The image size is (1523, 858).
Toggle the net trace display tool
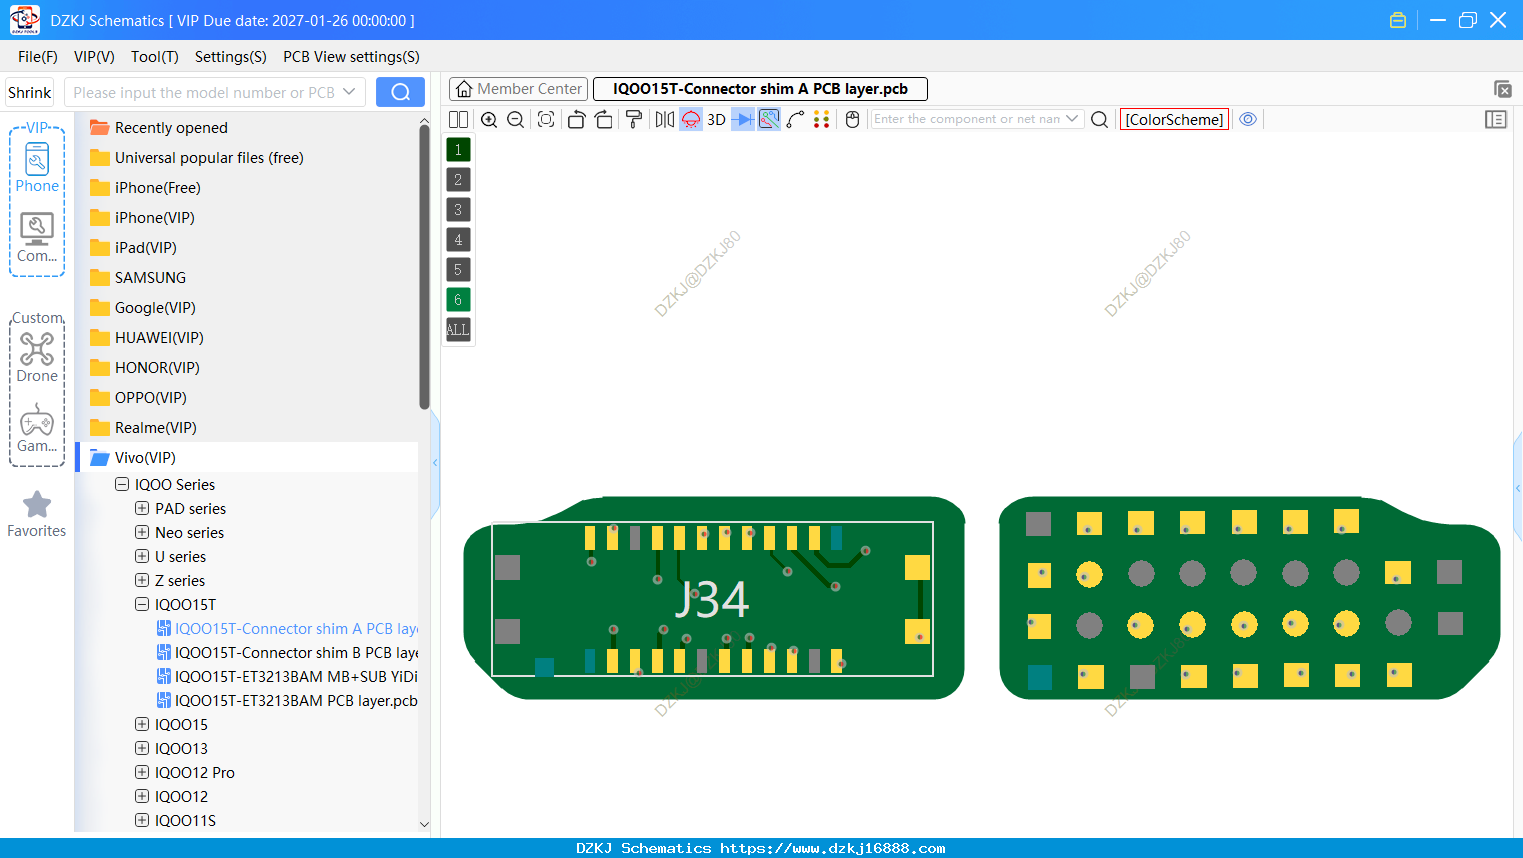(x=769, y=119)
